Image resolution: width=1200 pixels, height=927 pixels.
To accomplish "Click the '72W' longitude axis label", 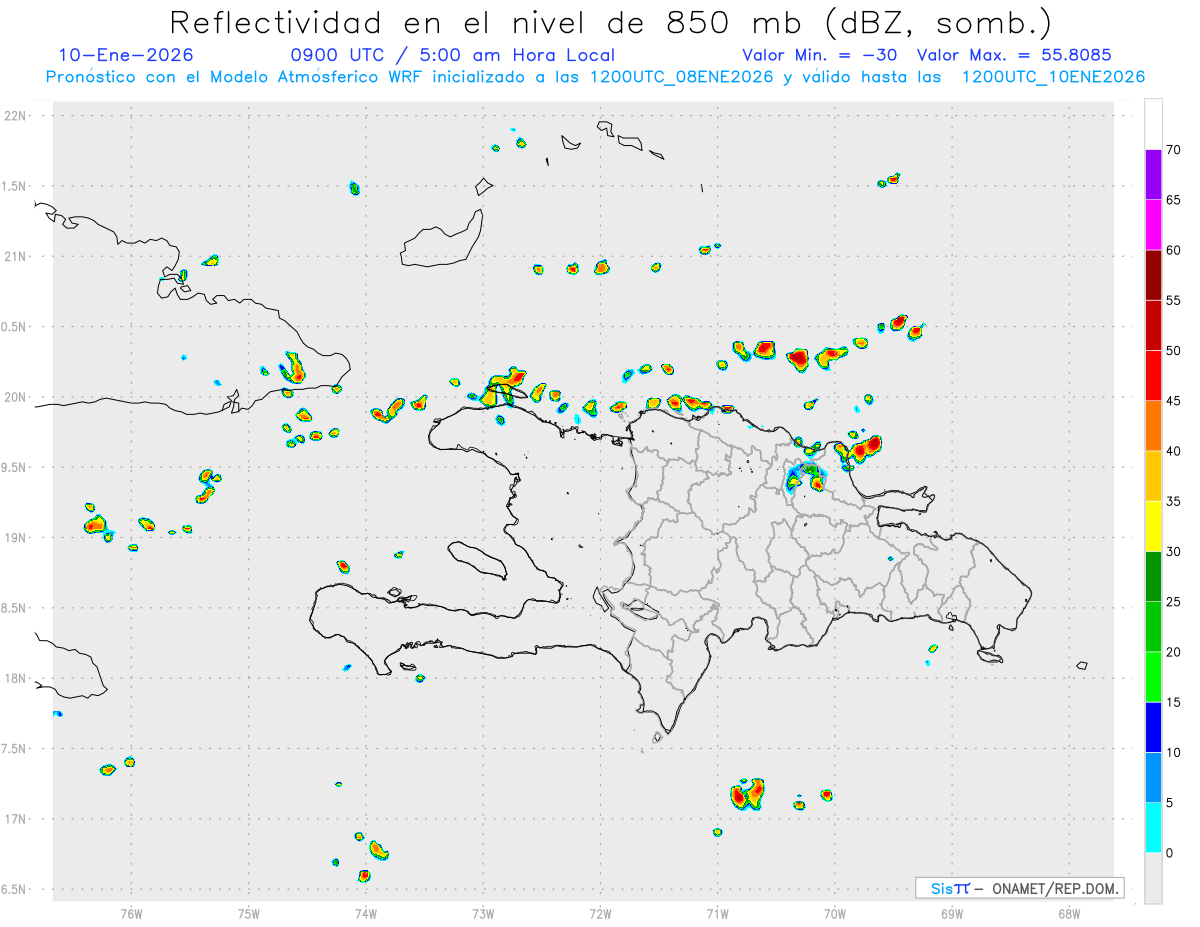I will [601, 913].
